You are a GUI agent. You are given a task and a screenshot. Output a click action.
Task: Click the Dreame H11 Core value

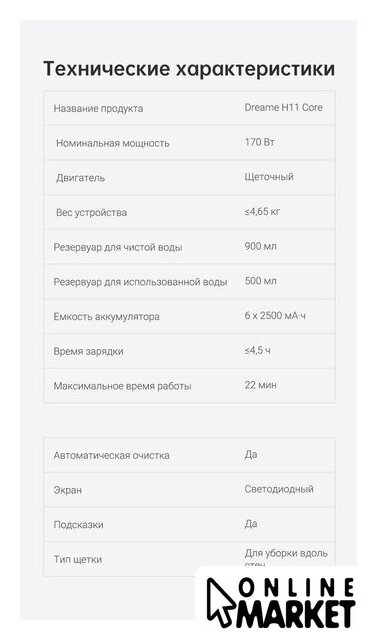284,107
